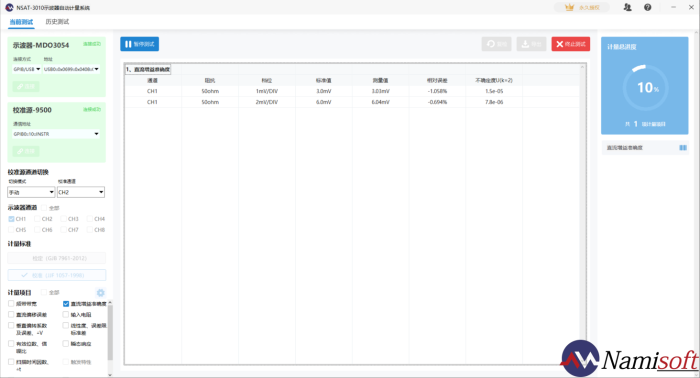Click measurement items list scrollbar
This screenshot has height=378, width=700.
(x=110, y=332)
